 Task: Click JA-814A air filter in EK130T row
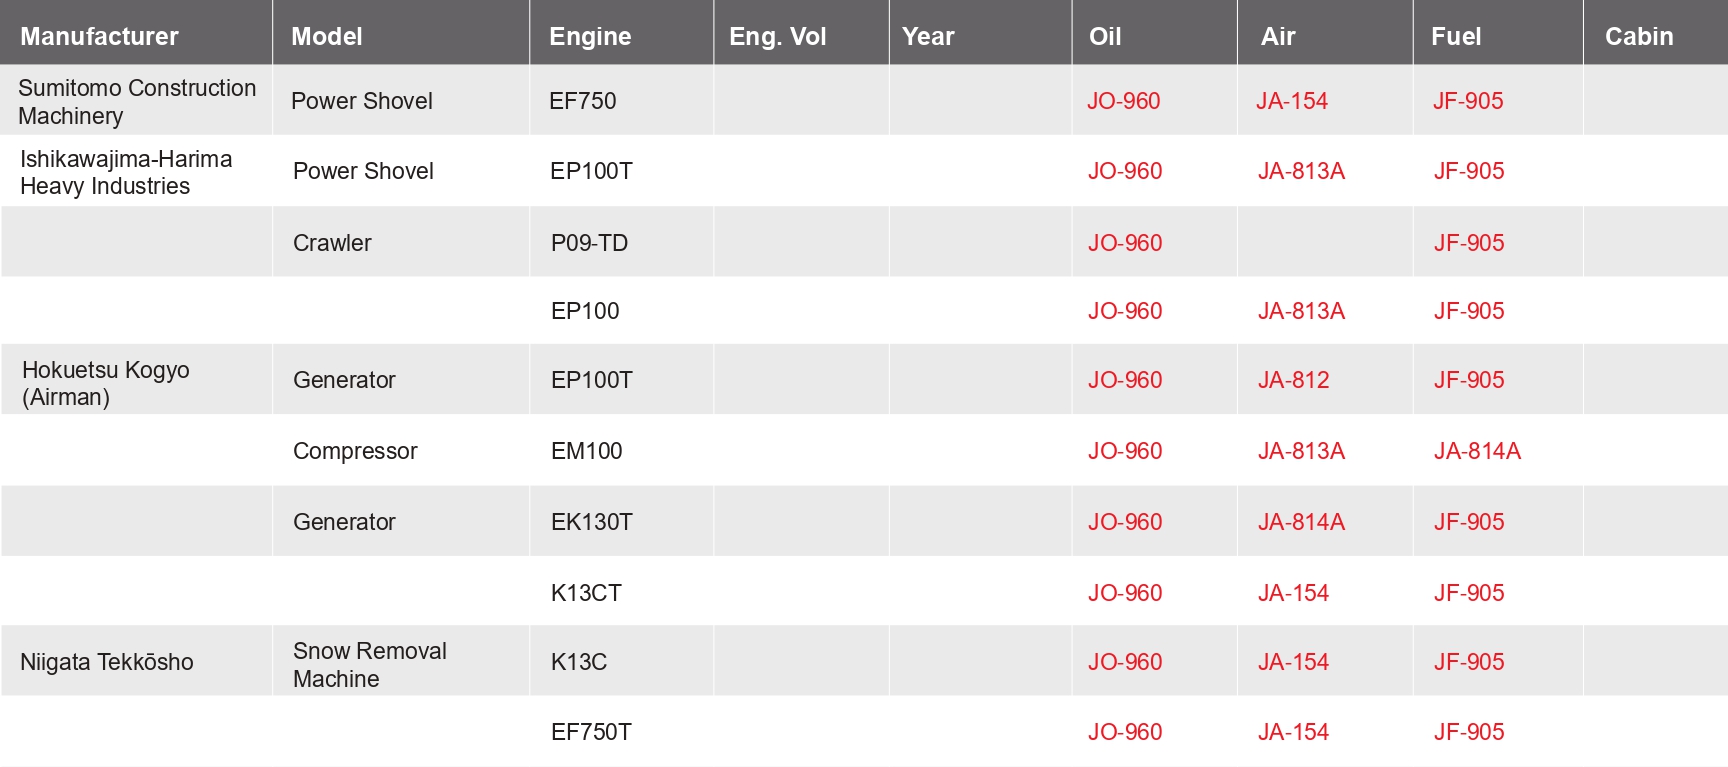[x=1300, y=522]
